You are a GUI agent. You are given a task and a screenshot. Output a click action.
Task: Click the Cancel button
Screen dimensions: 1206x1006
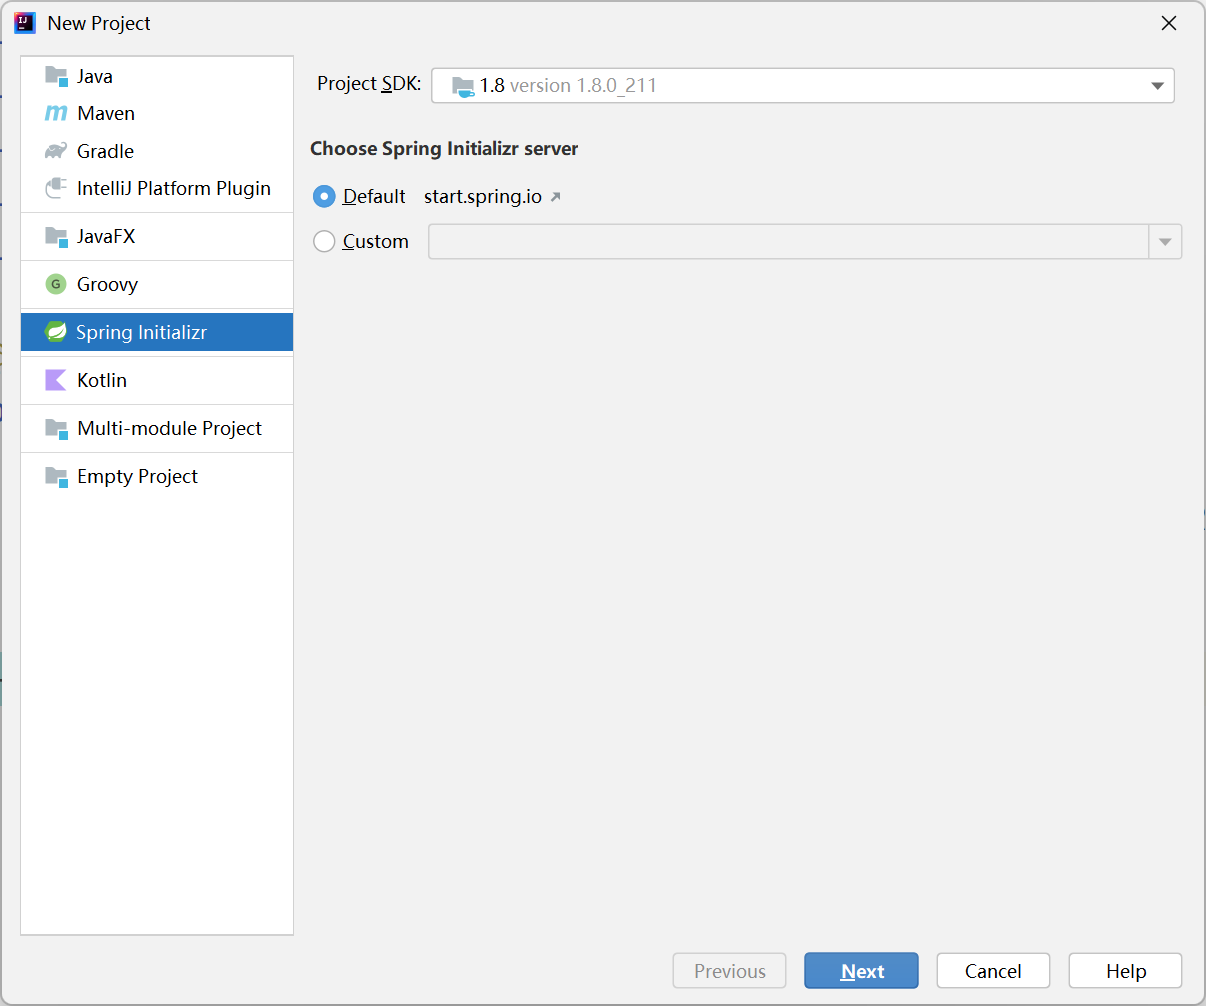tap(993, 971)
